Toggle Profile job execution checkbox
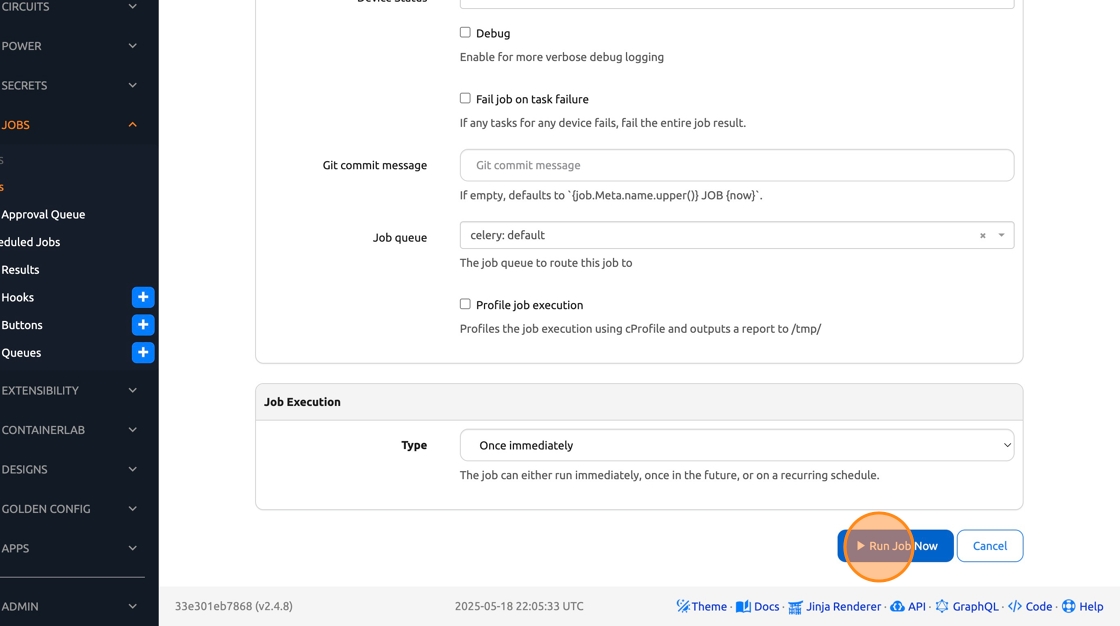 [x=465, y=304]
